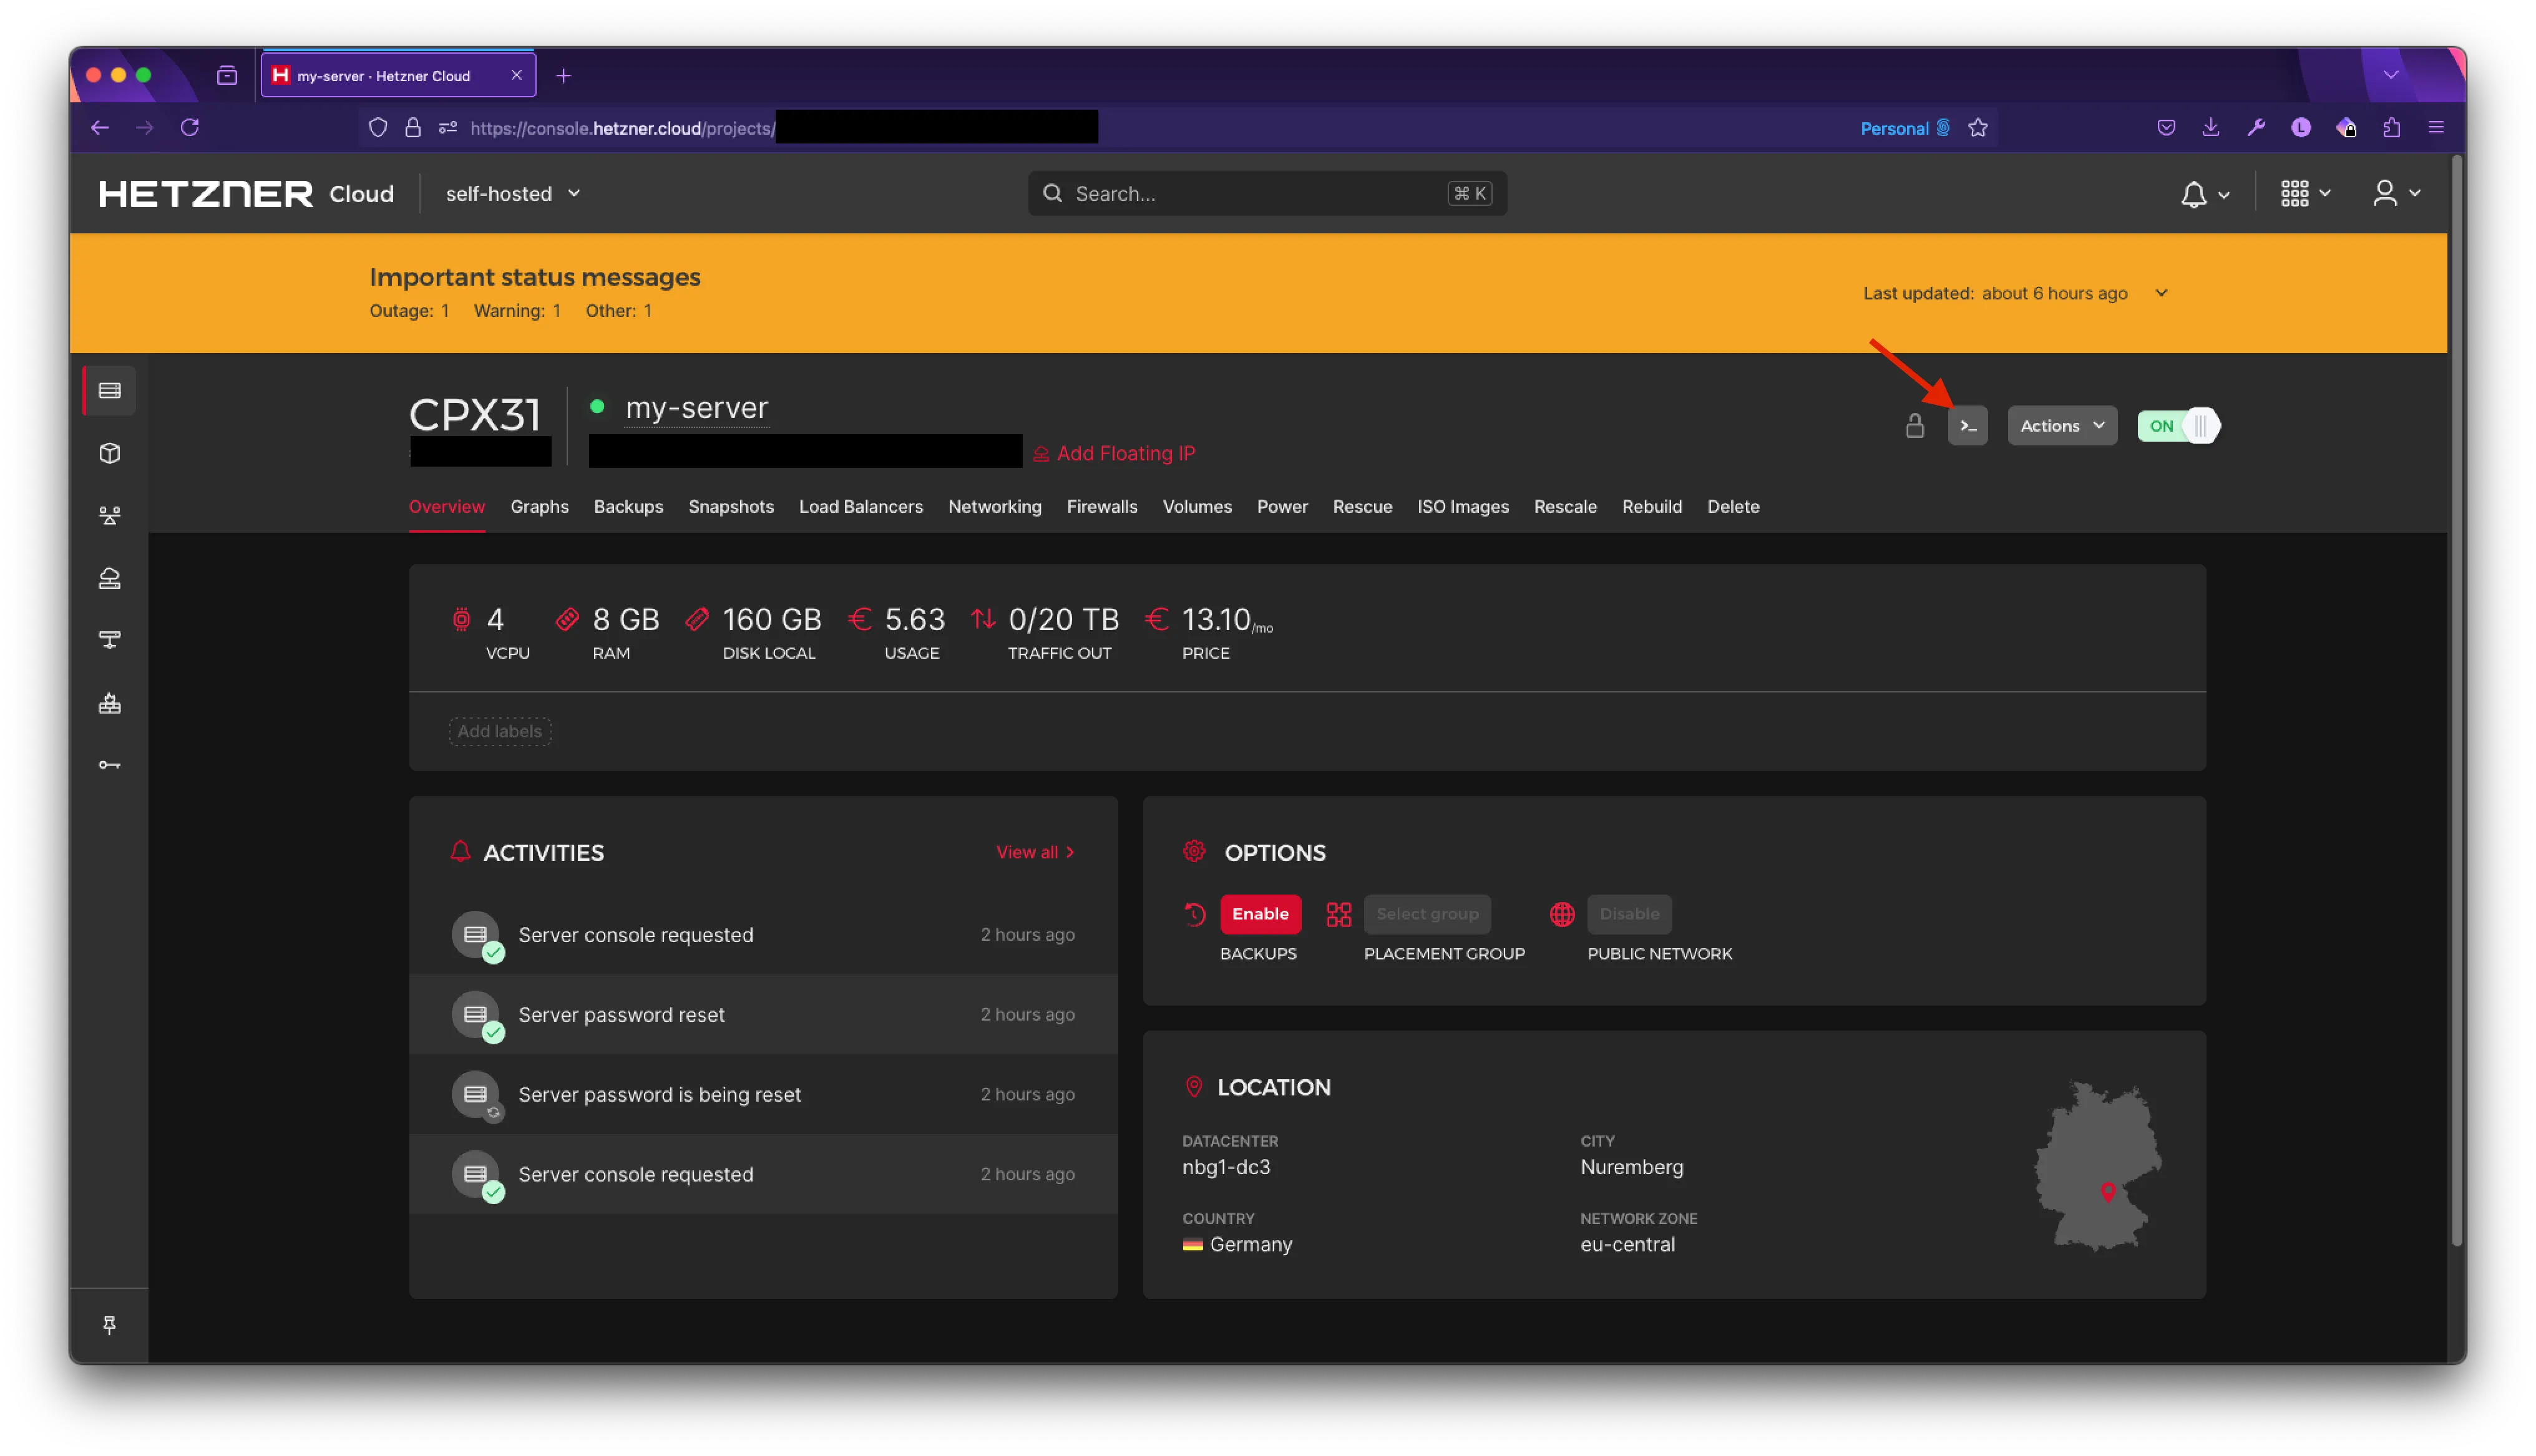
Task: Click the tracking protection shield icon
Action: [x=378, y=127]
